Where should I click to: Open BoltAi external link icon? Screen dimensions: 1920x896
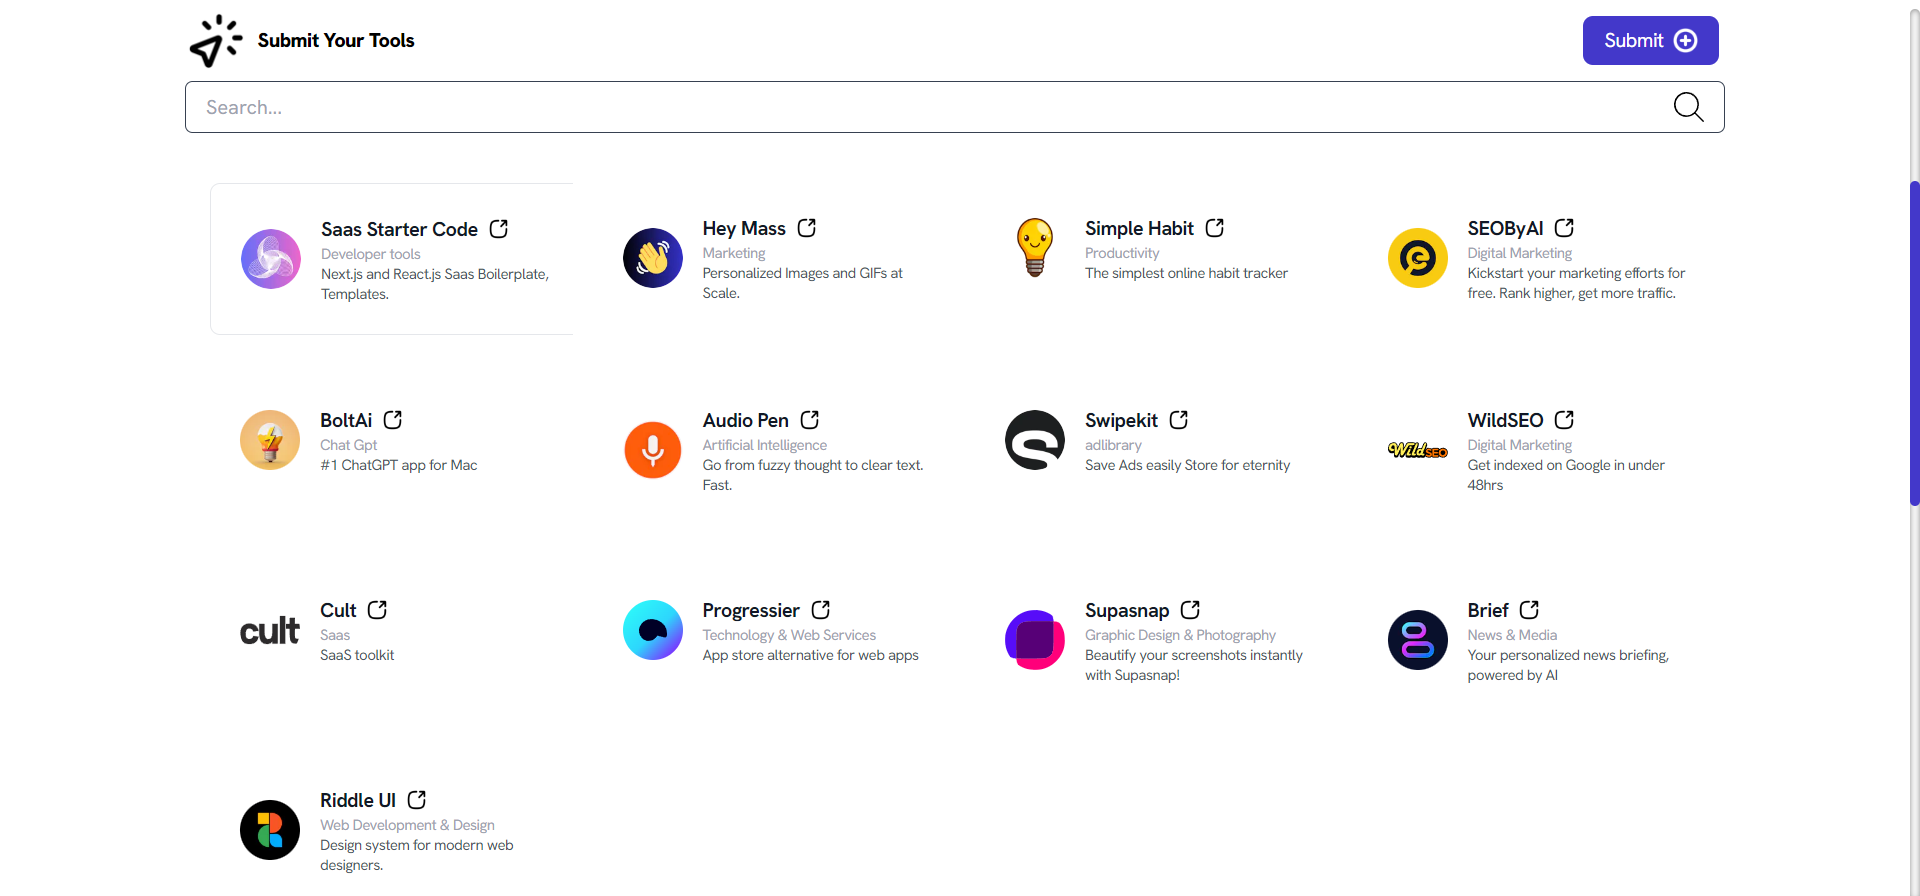[x=393, y=420]
